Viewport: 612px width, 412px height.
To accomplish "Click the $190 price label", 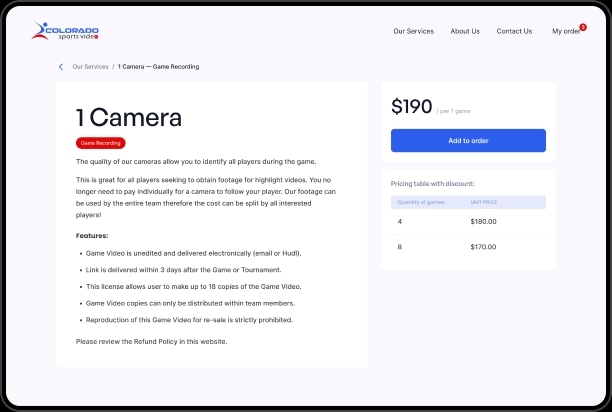I will (411, 107).
